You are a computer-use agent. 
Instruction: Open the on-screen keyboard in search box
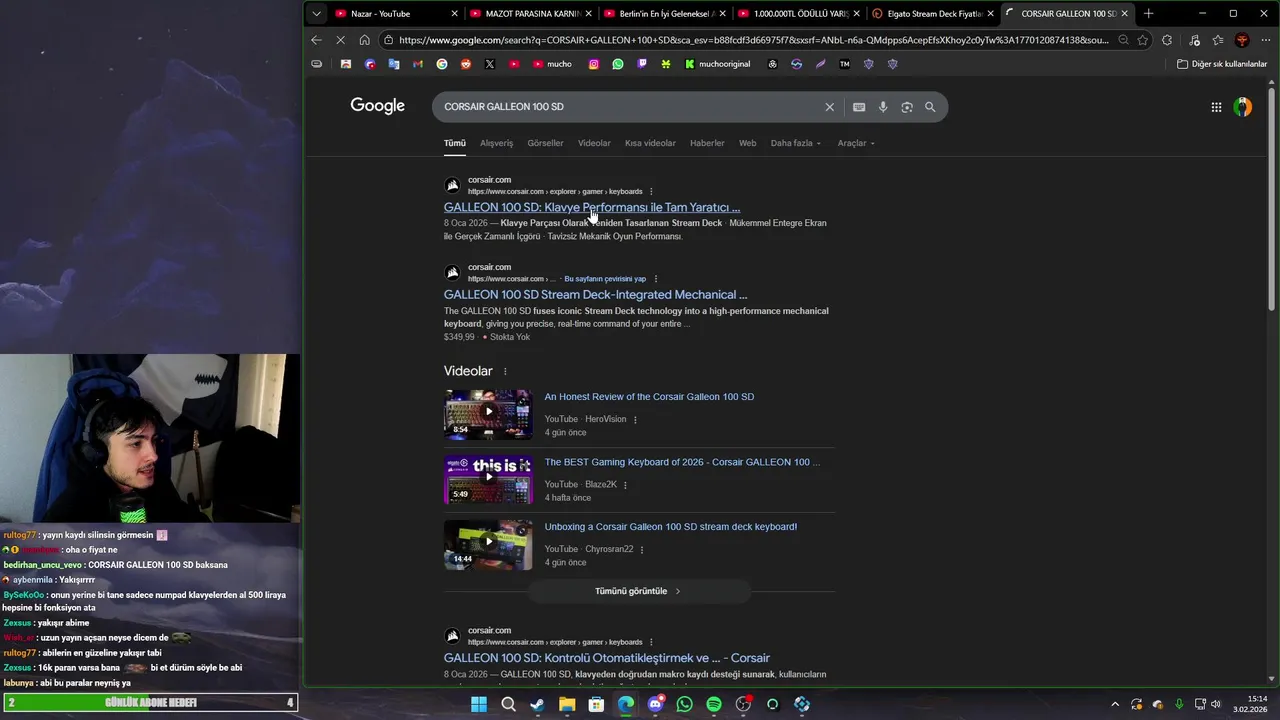point(859,107)
